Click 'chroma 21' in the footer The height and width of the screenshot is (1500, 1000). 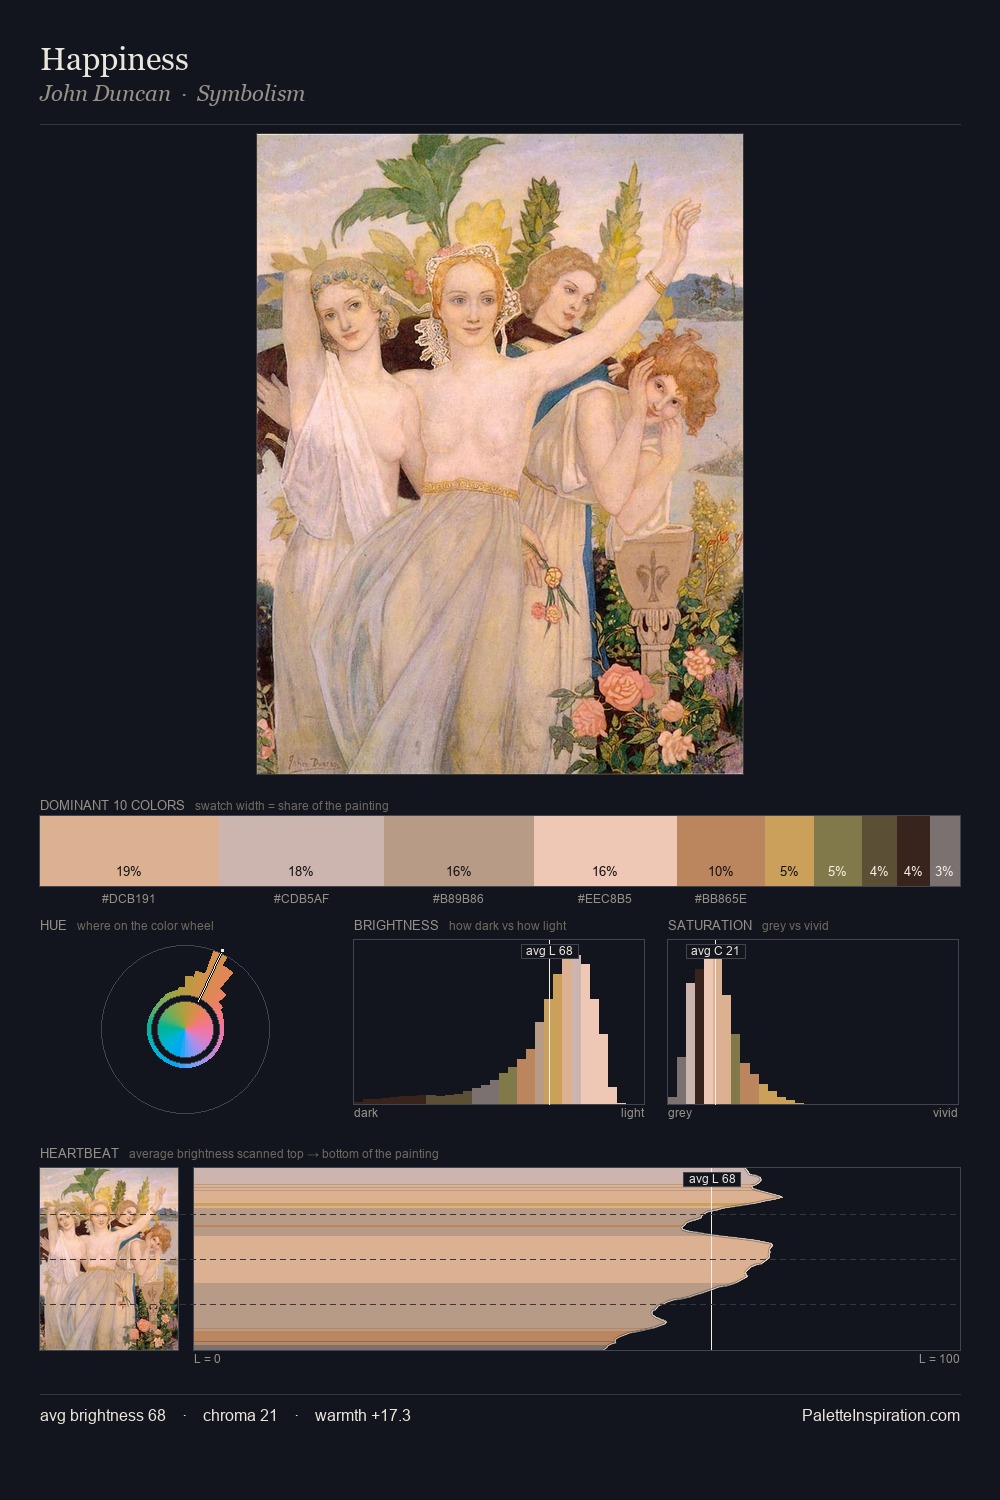pyautogui.click(x=240, y=1415)
